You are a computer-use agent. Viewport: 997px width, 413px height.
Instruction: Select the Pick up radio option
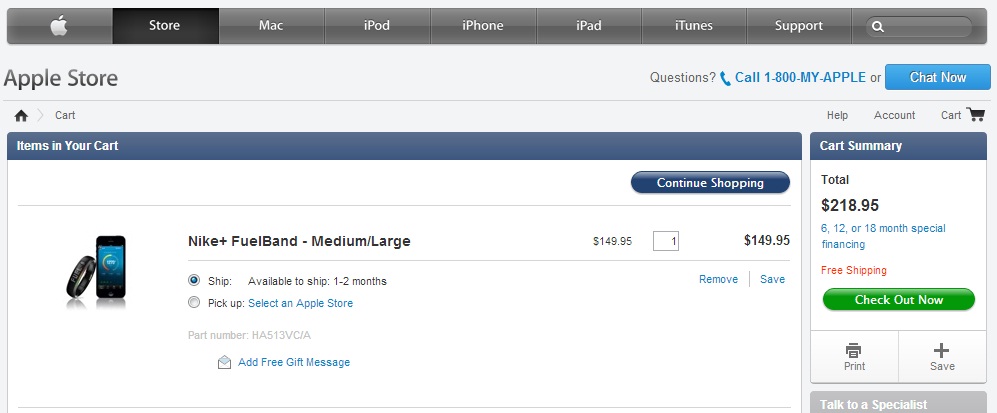tap(194, 302)
